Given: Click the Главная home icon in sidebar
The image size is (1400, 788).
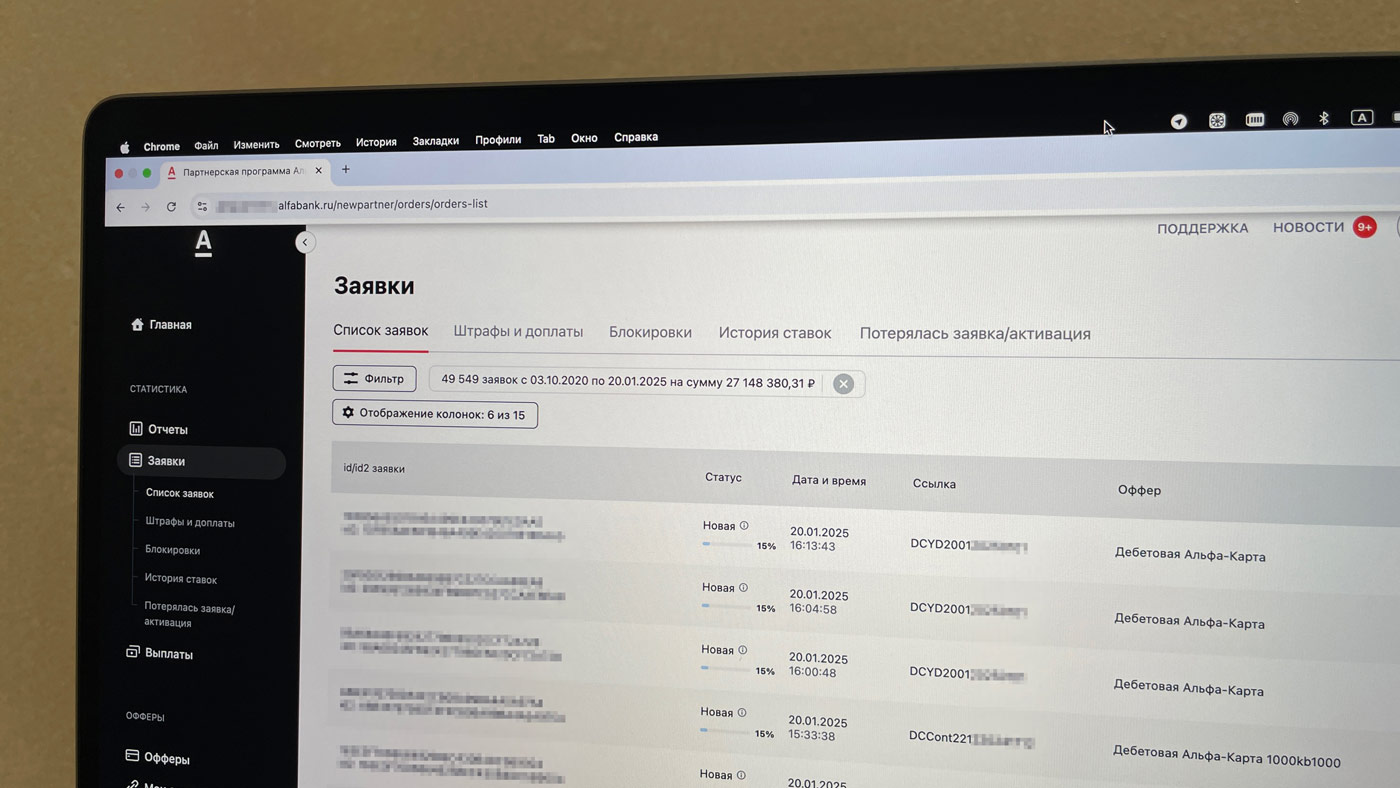Looking at the screenshot, I should pyautogui.click(x=138, y=324).
